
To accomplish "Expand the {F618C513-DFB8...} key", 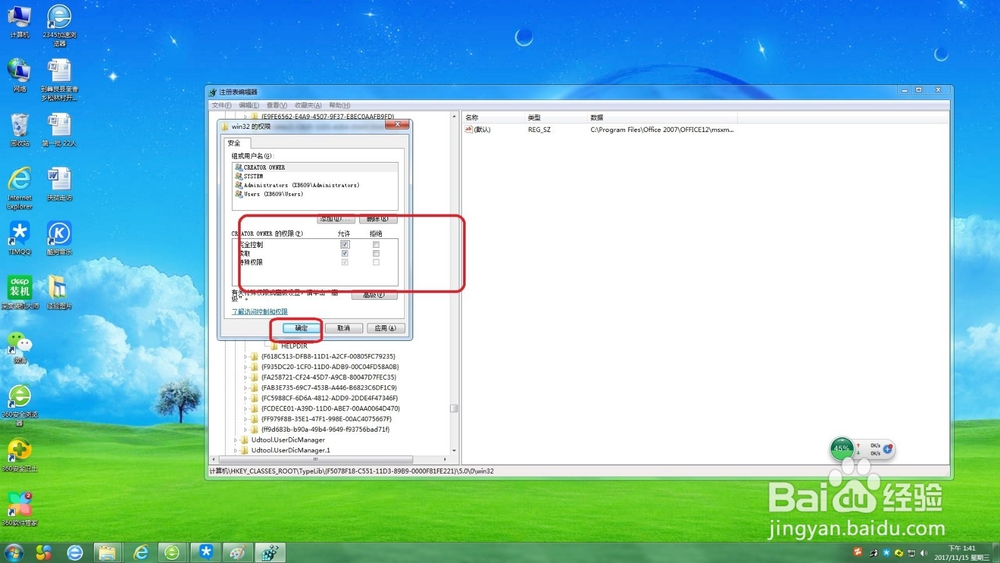I will [x=246, y=356].
